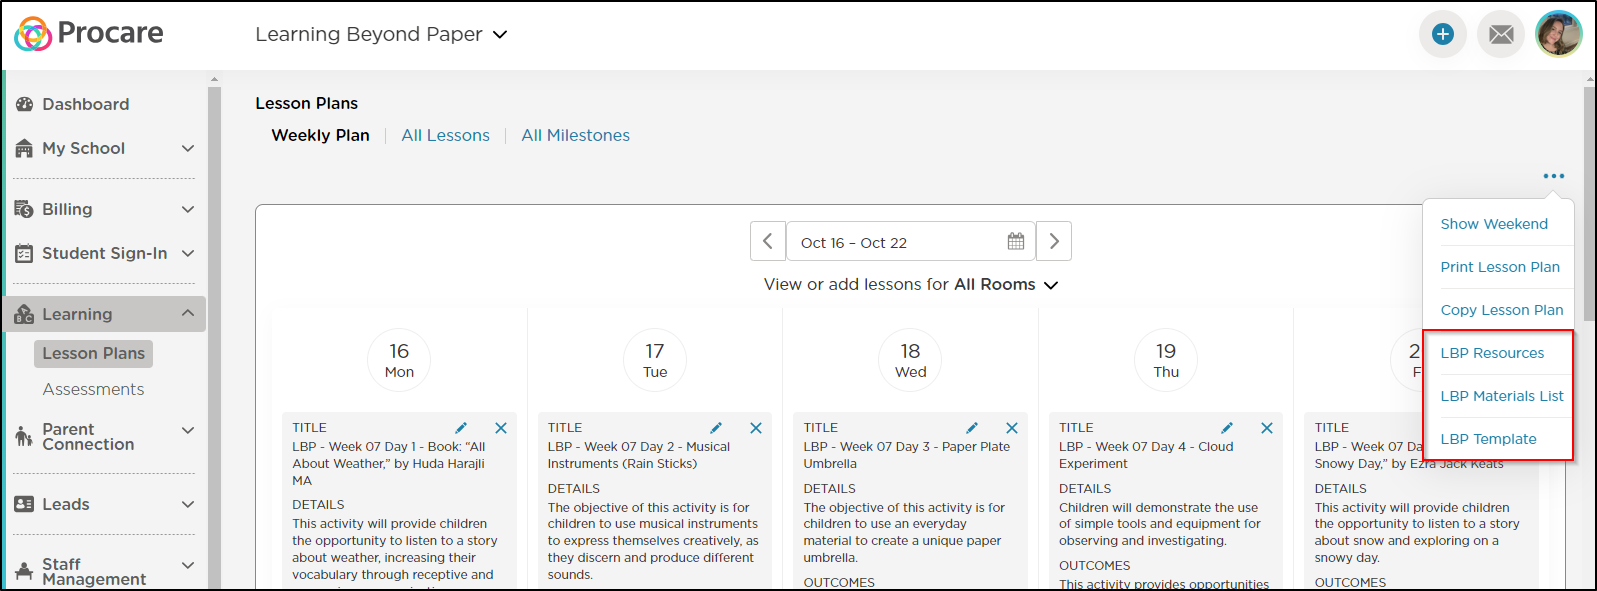Switch to the Weekly Plan tab
The width and height of the screenshot is (1597, 591).
click(x=320, y=135)
